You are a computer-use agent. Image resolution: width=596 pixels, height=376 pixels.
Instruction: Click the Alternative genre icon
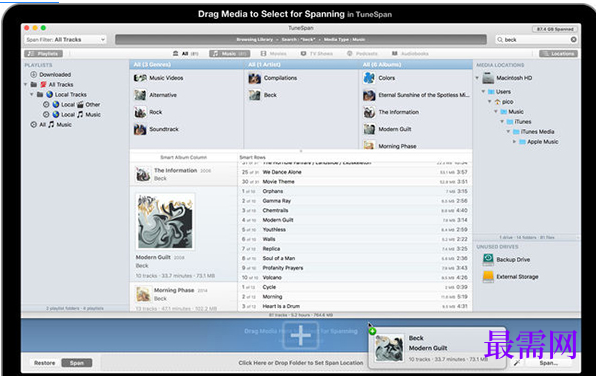(x=140, y=95)
